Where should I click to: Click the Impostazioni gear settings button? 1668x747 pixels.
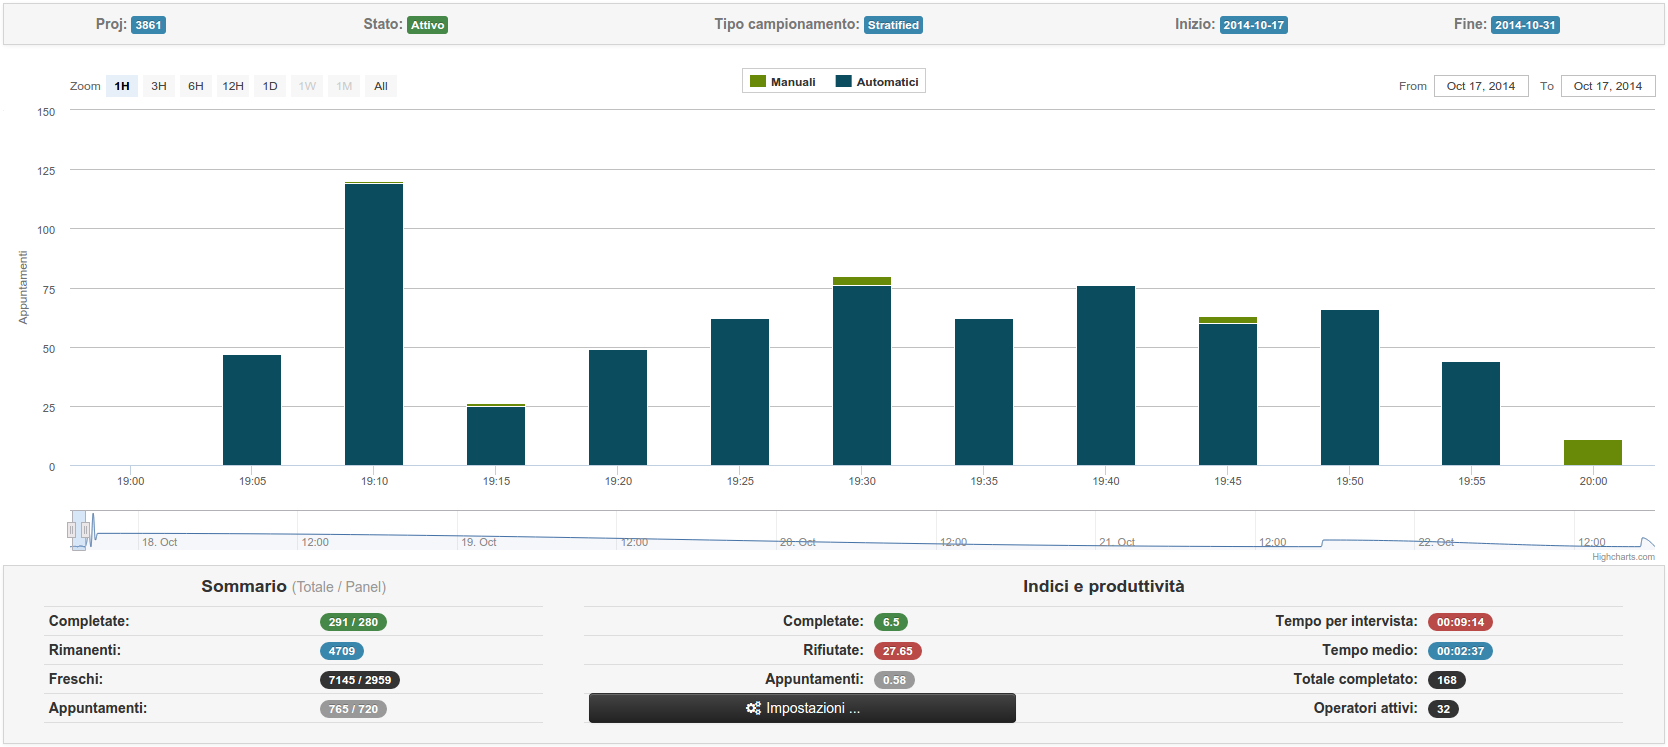(802, 708)
